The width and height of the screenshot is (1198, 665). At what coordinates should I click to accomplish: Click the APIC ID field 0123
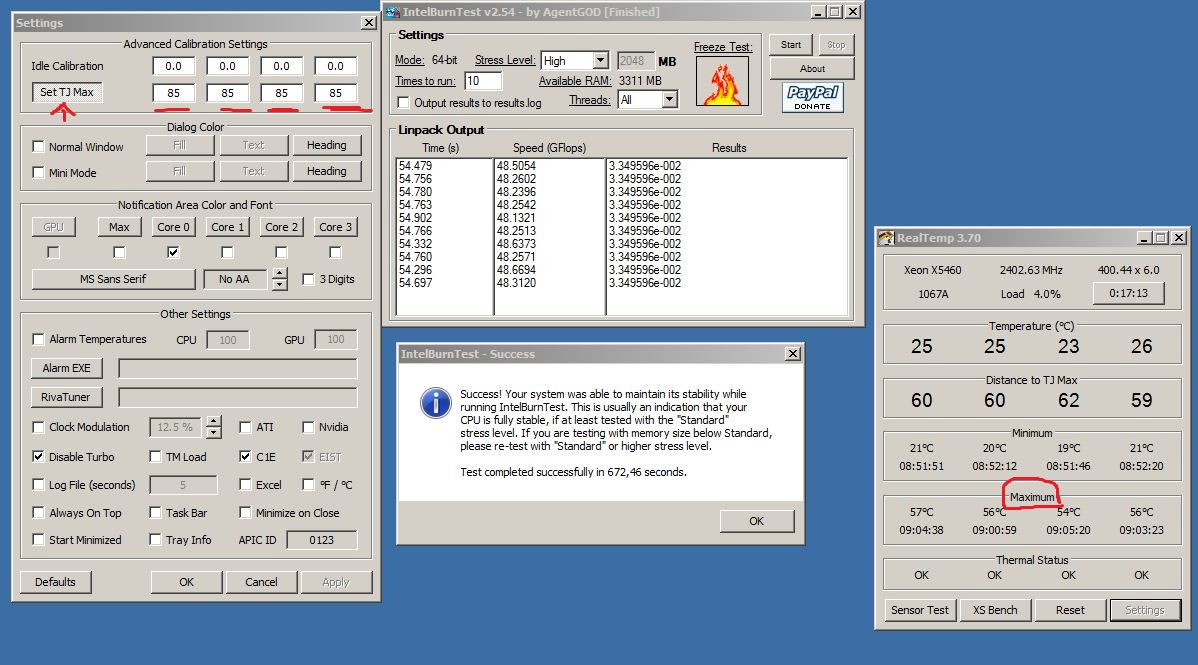click(322, 540)
